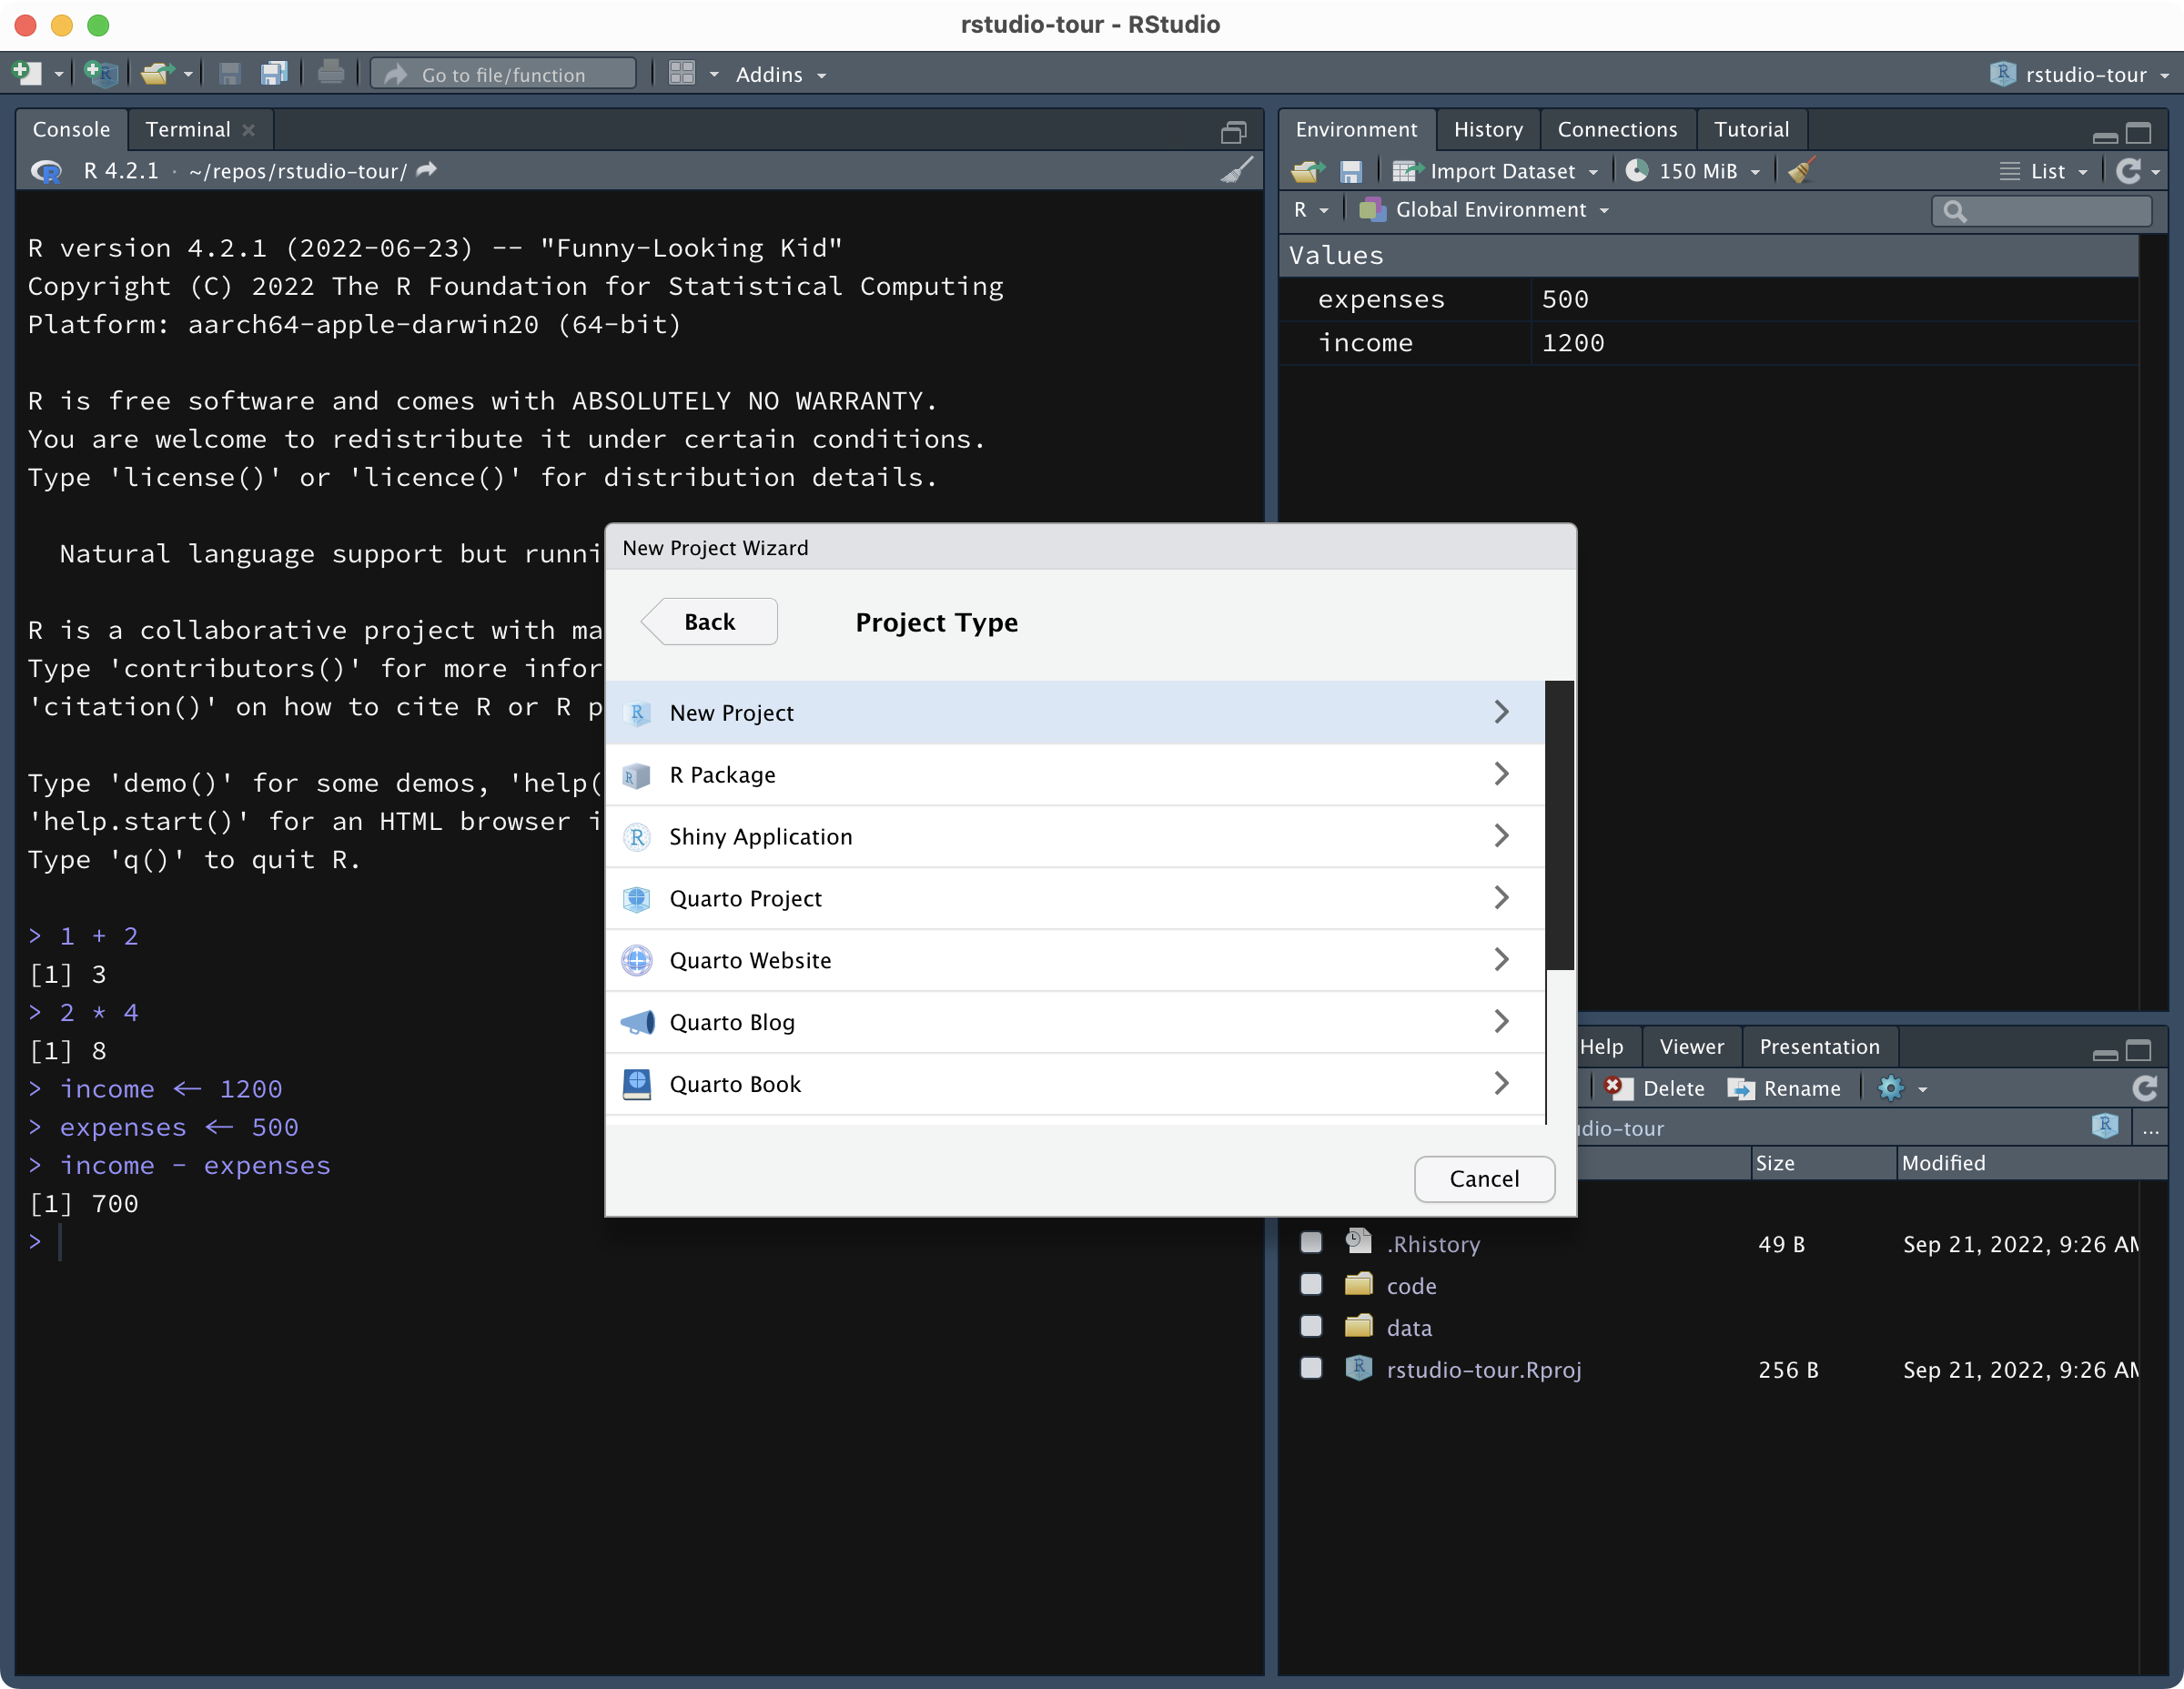Click the view working directory arrow icon
This screenshot has height=1689, width=2184.
click(427, 171)
